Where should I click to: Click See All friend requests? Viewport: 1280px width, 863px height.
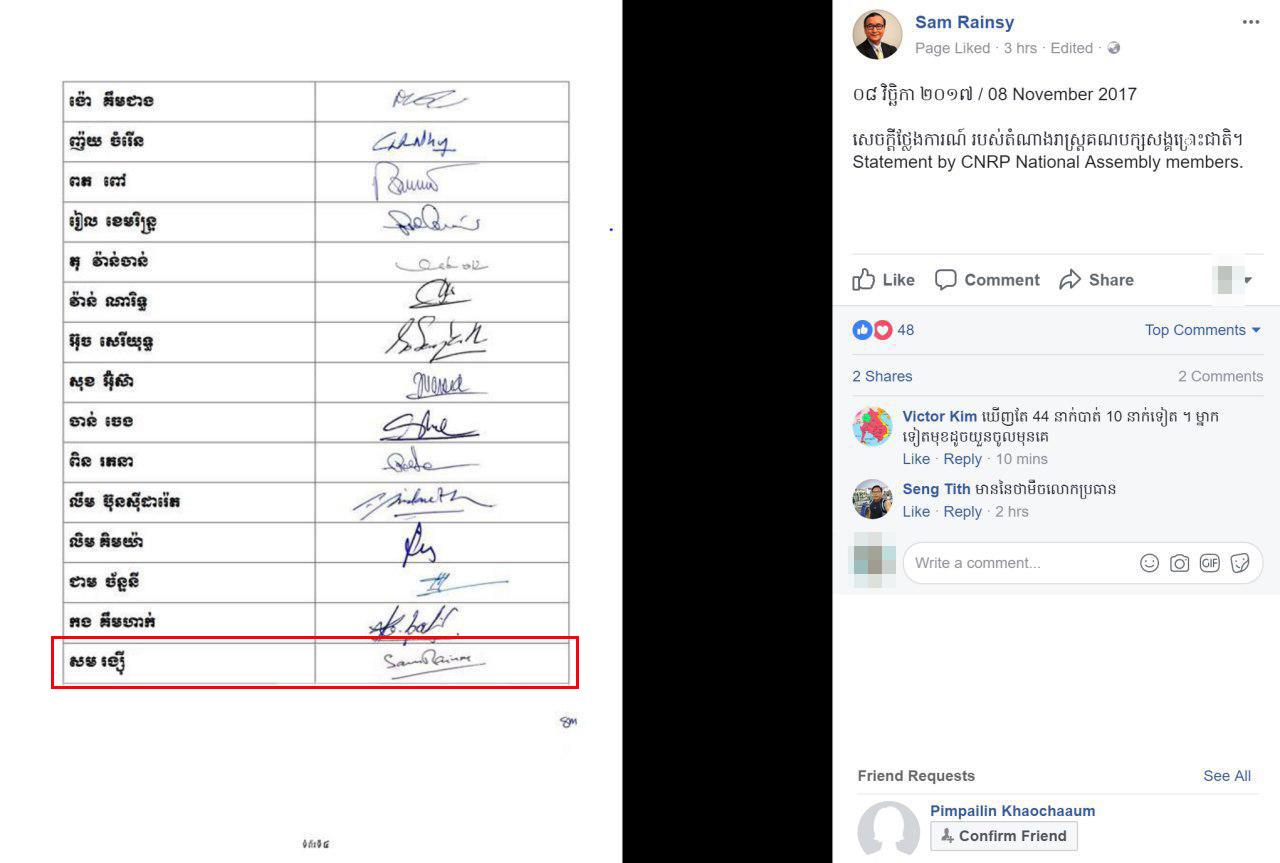[1227, 776]
